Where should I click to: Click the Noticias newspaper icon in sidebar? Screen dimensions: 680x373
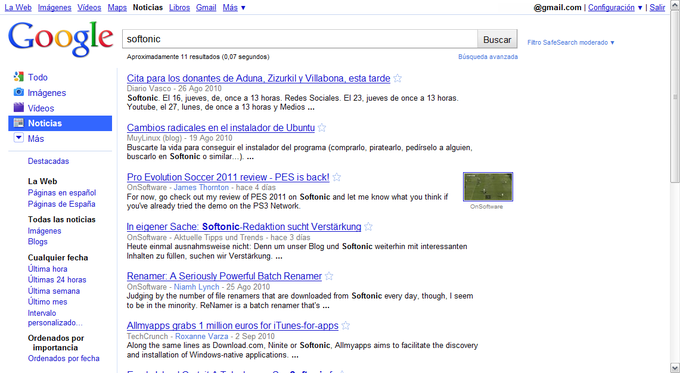(18, 123)
